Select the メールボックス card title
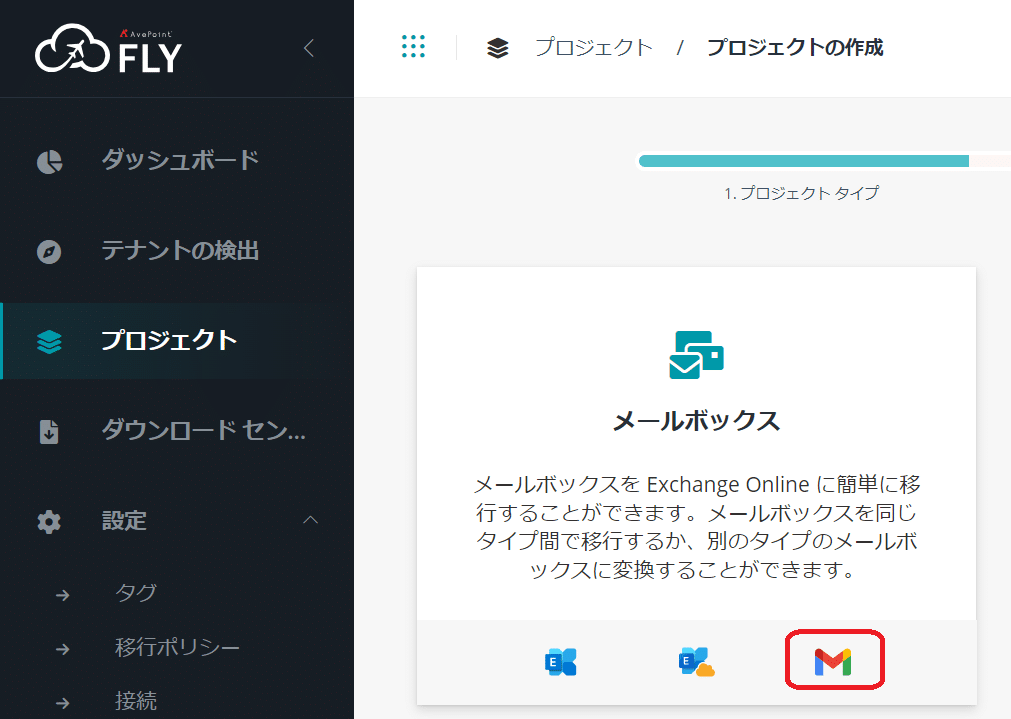Image resolution: width=1011 pixels, height=719 pixels. [x=696, y=421]
